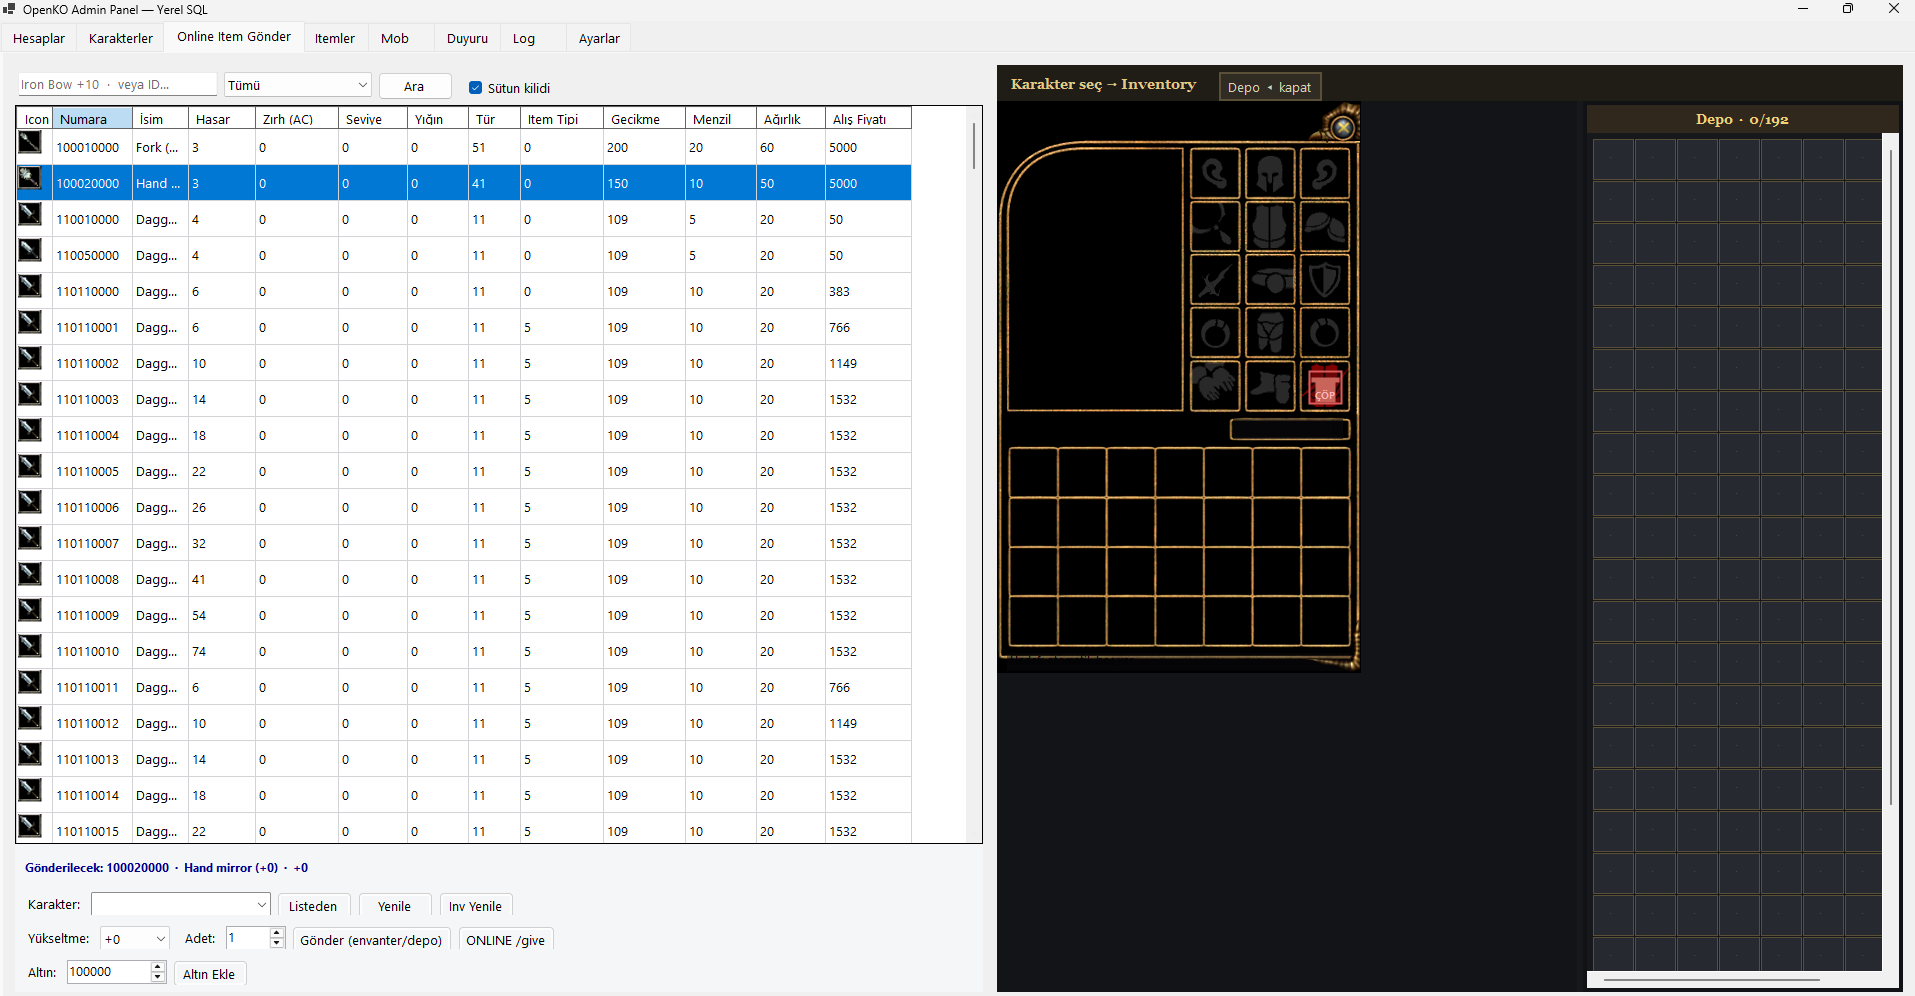Select the gloves equipment slot

[1215, 386]
